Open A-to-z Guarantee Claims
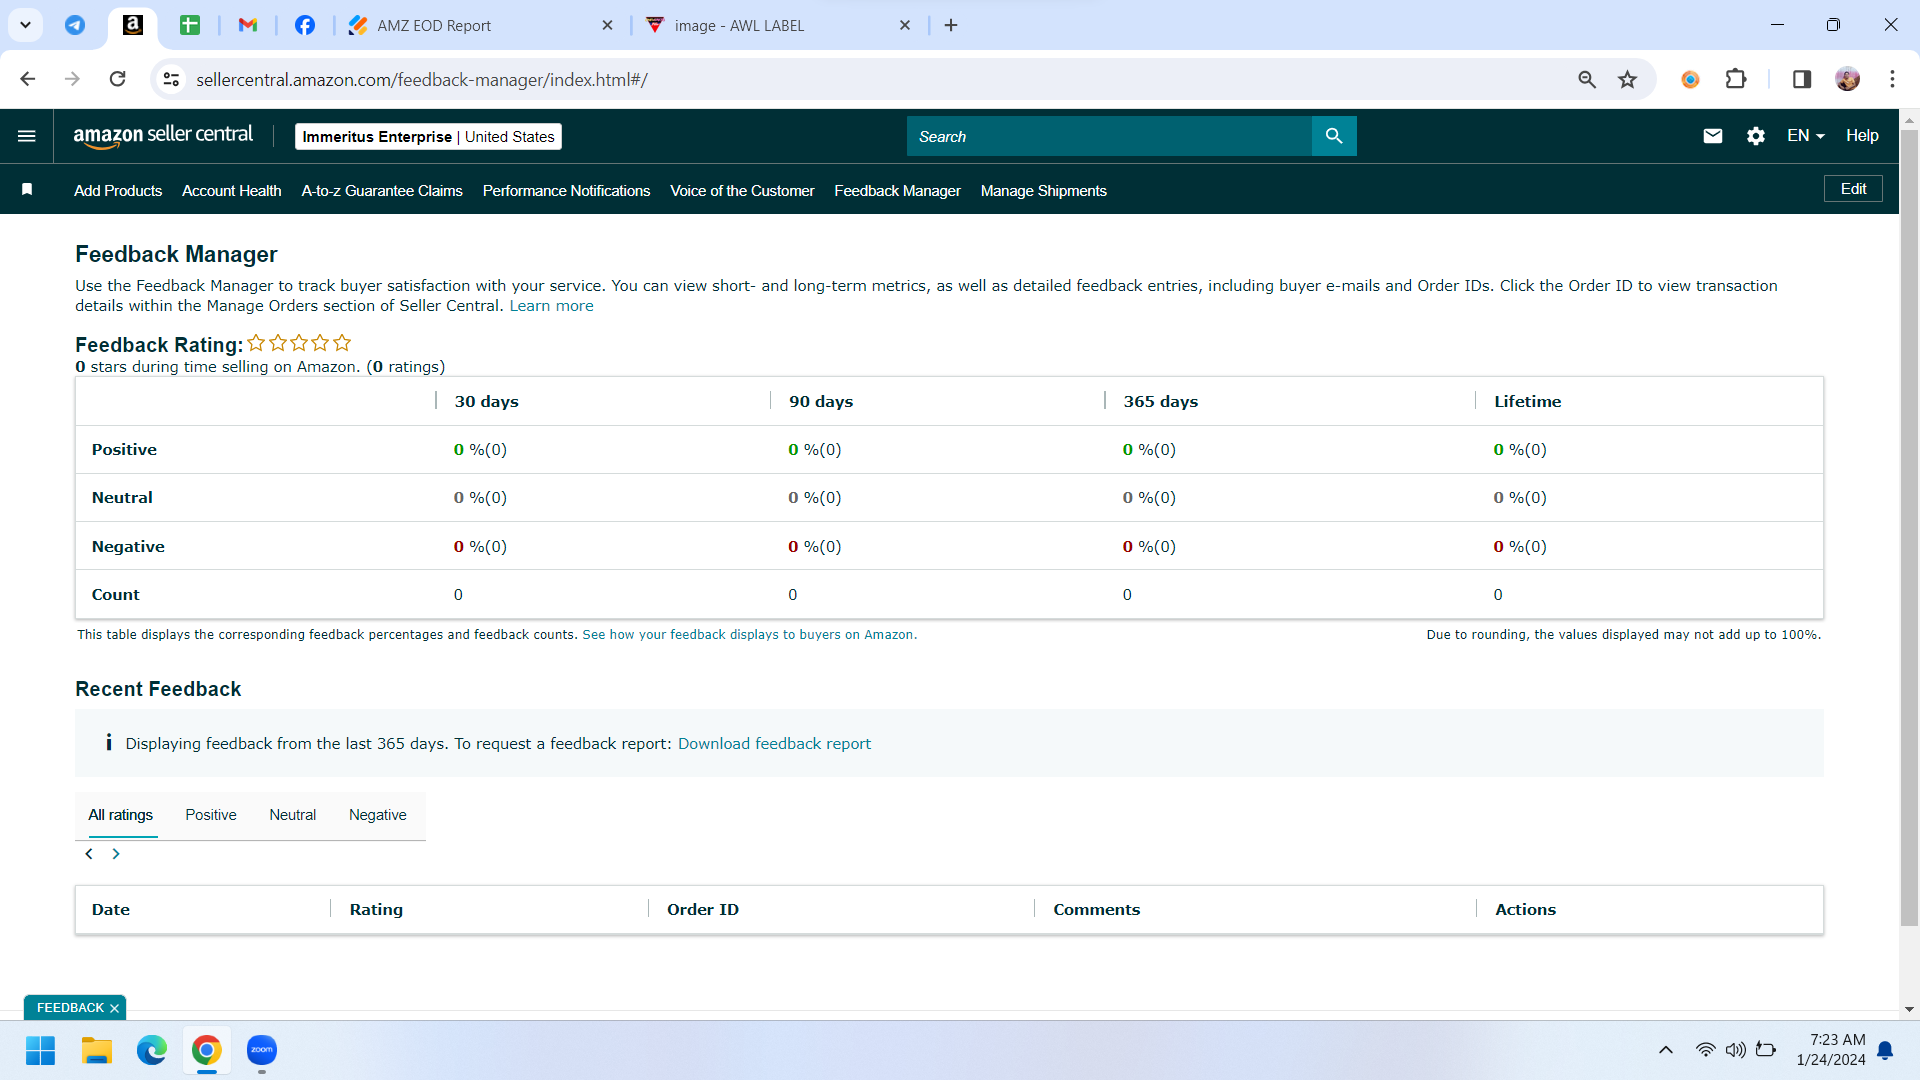Screen dimensions: 1920x1080 tap(382, 190)
